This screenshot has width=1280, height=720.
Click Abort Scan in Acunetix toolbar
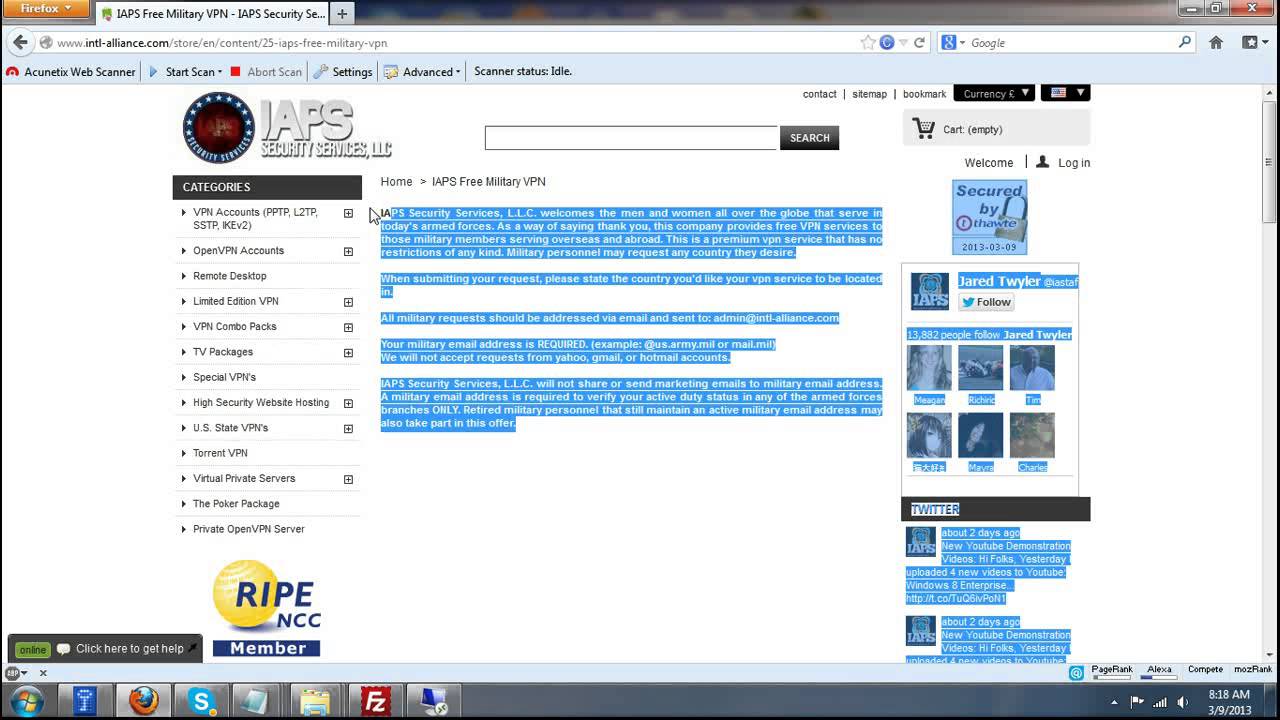pyautogui.click(x=266, y=72)
